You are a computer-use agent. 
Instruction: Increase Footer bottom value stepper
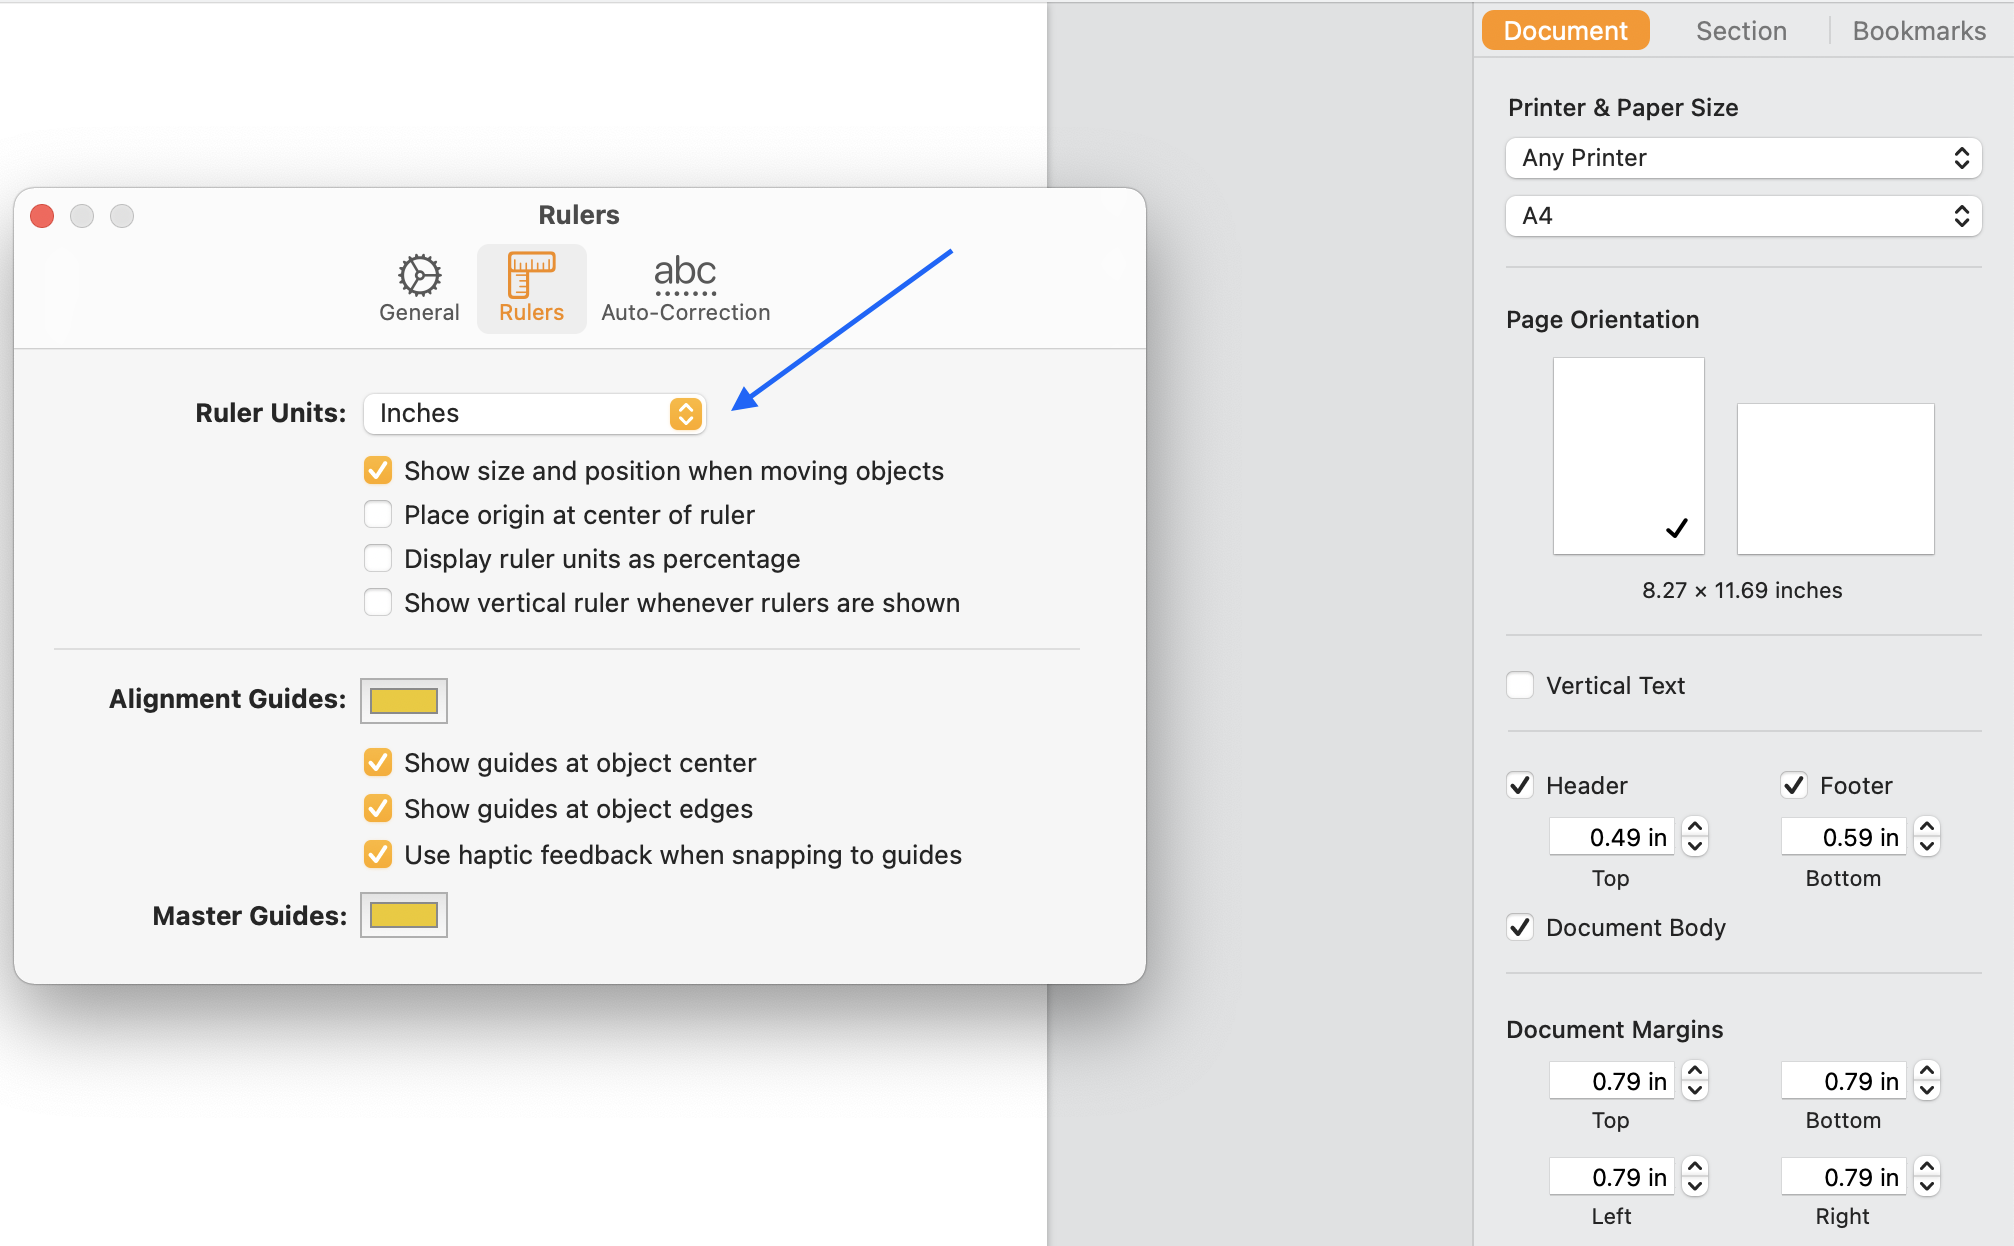[x=1927, y=827]
